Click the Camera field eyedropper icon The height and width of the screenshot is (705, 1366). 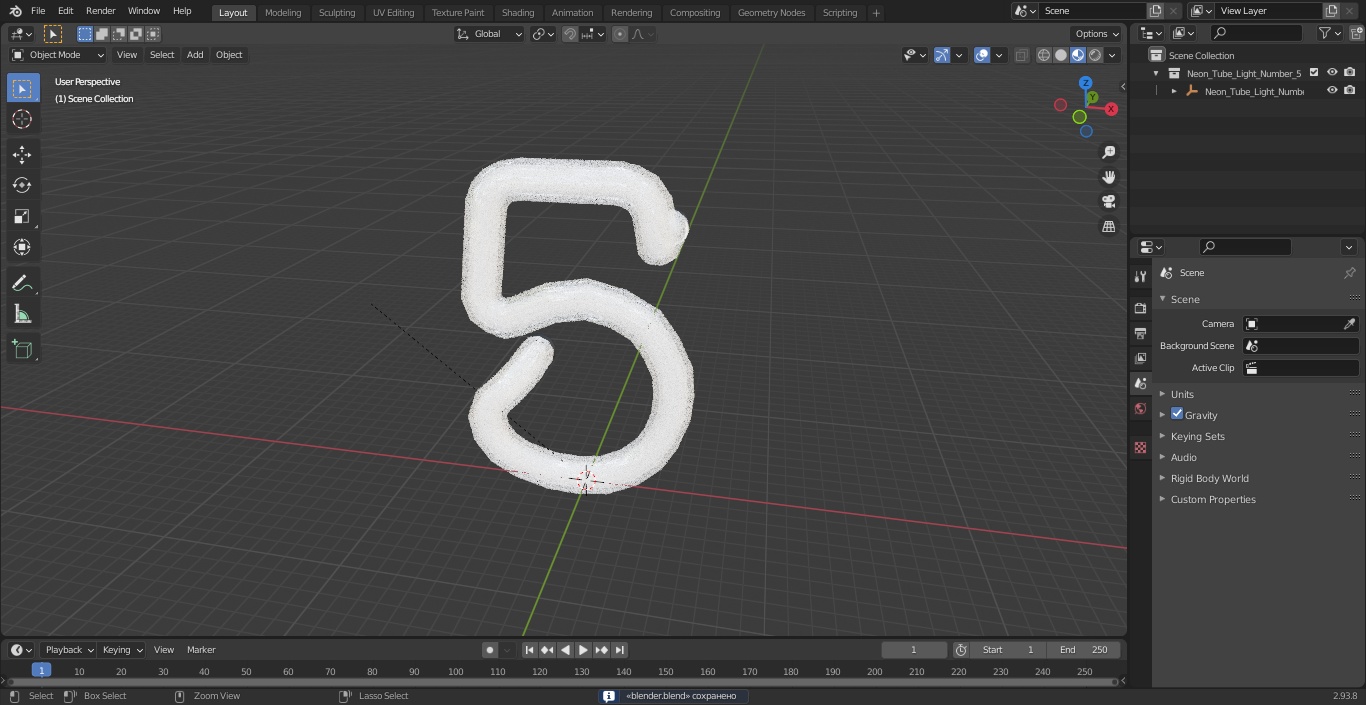(x=1349, y=324)
